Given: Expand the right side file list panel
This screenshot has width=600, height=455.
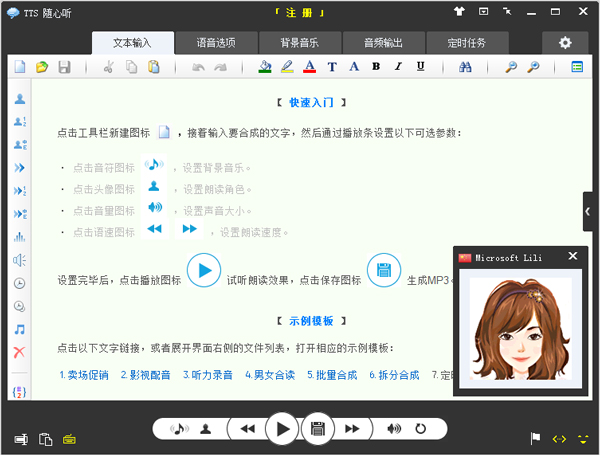Looking at the screenshot, I should [589, 212].
